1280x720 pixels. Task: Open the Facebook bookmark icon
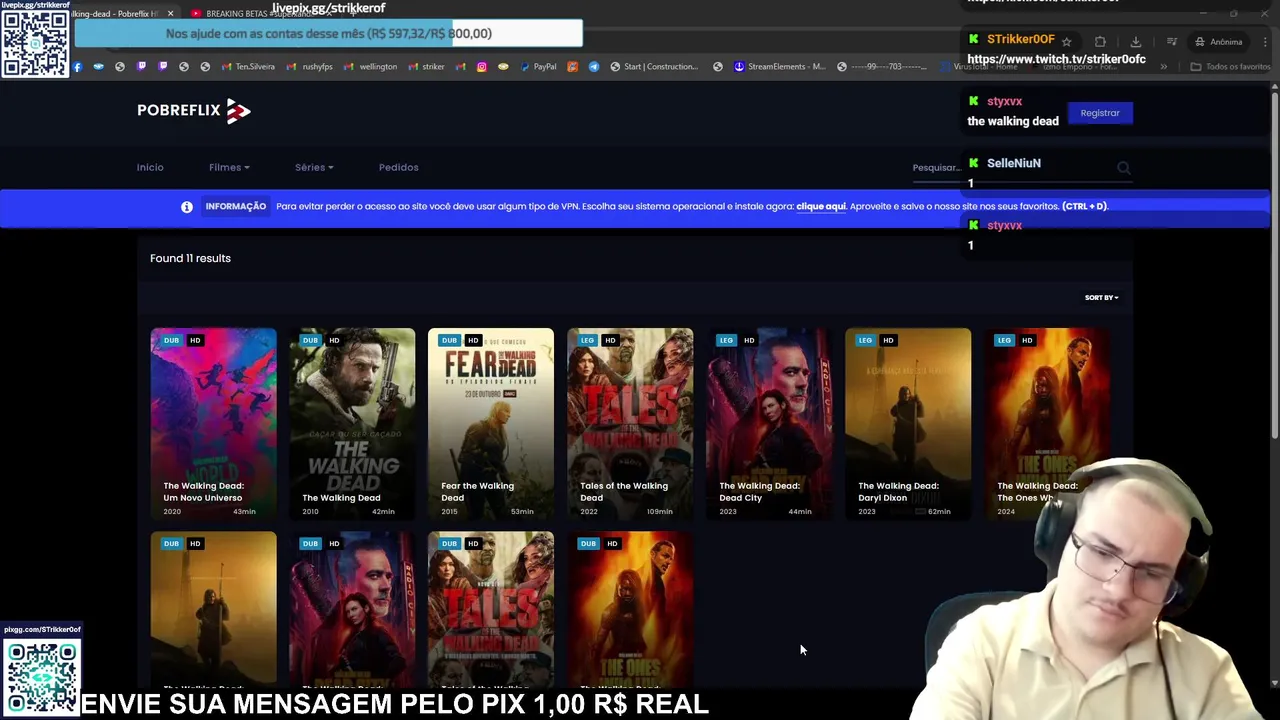pyautogui.click(x=77, y=67)
